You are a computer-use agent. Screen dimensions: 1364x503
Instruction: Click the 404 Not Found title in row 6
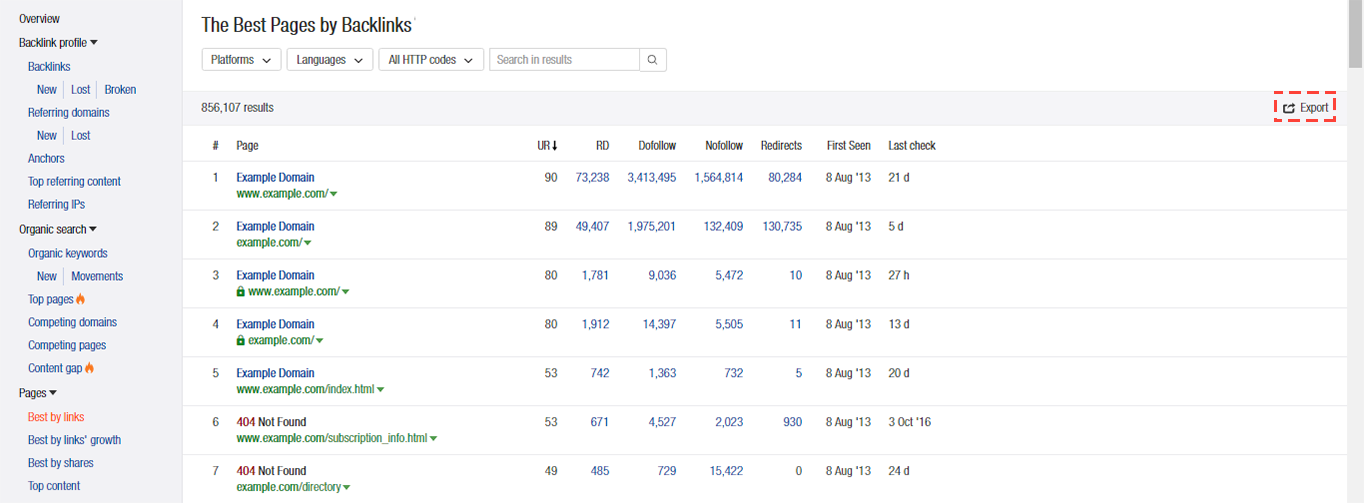[x=271, y=422]
